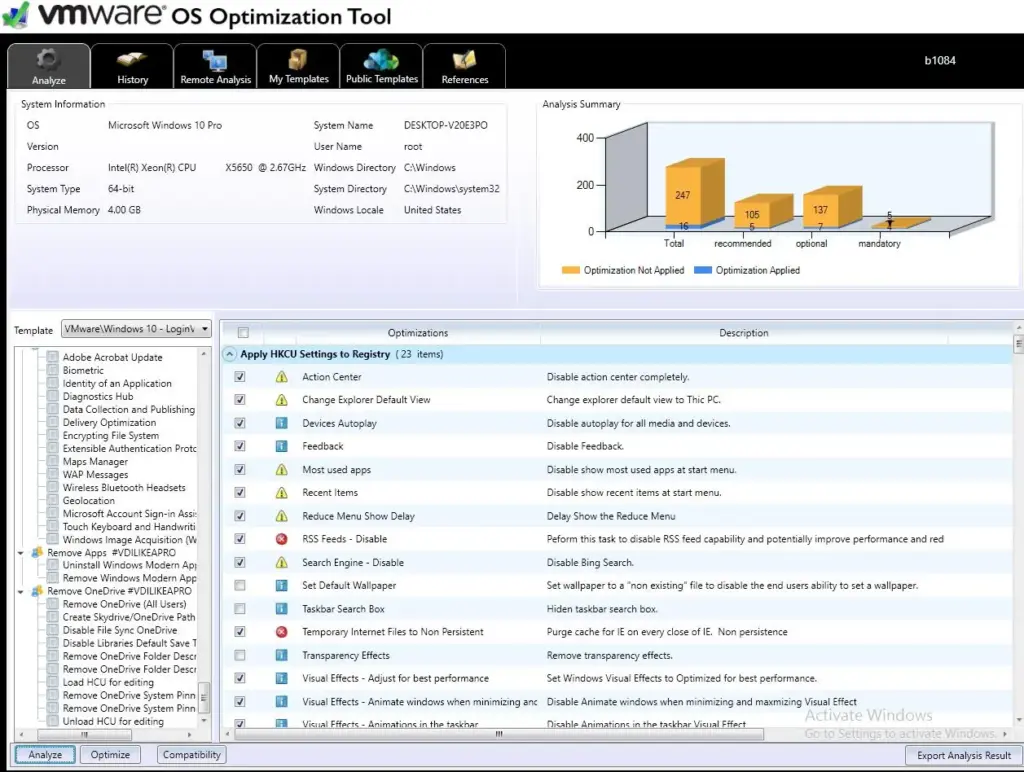Screen dimensions: 1024x772
Task: Uncheck the Devices Autoplay checkbox
Action: 240,423
